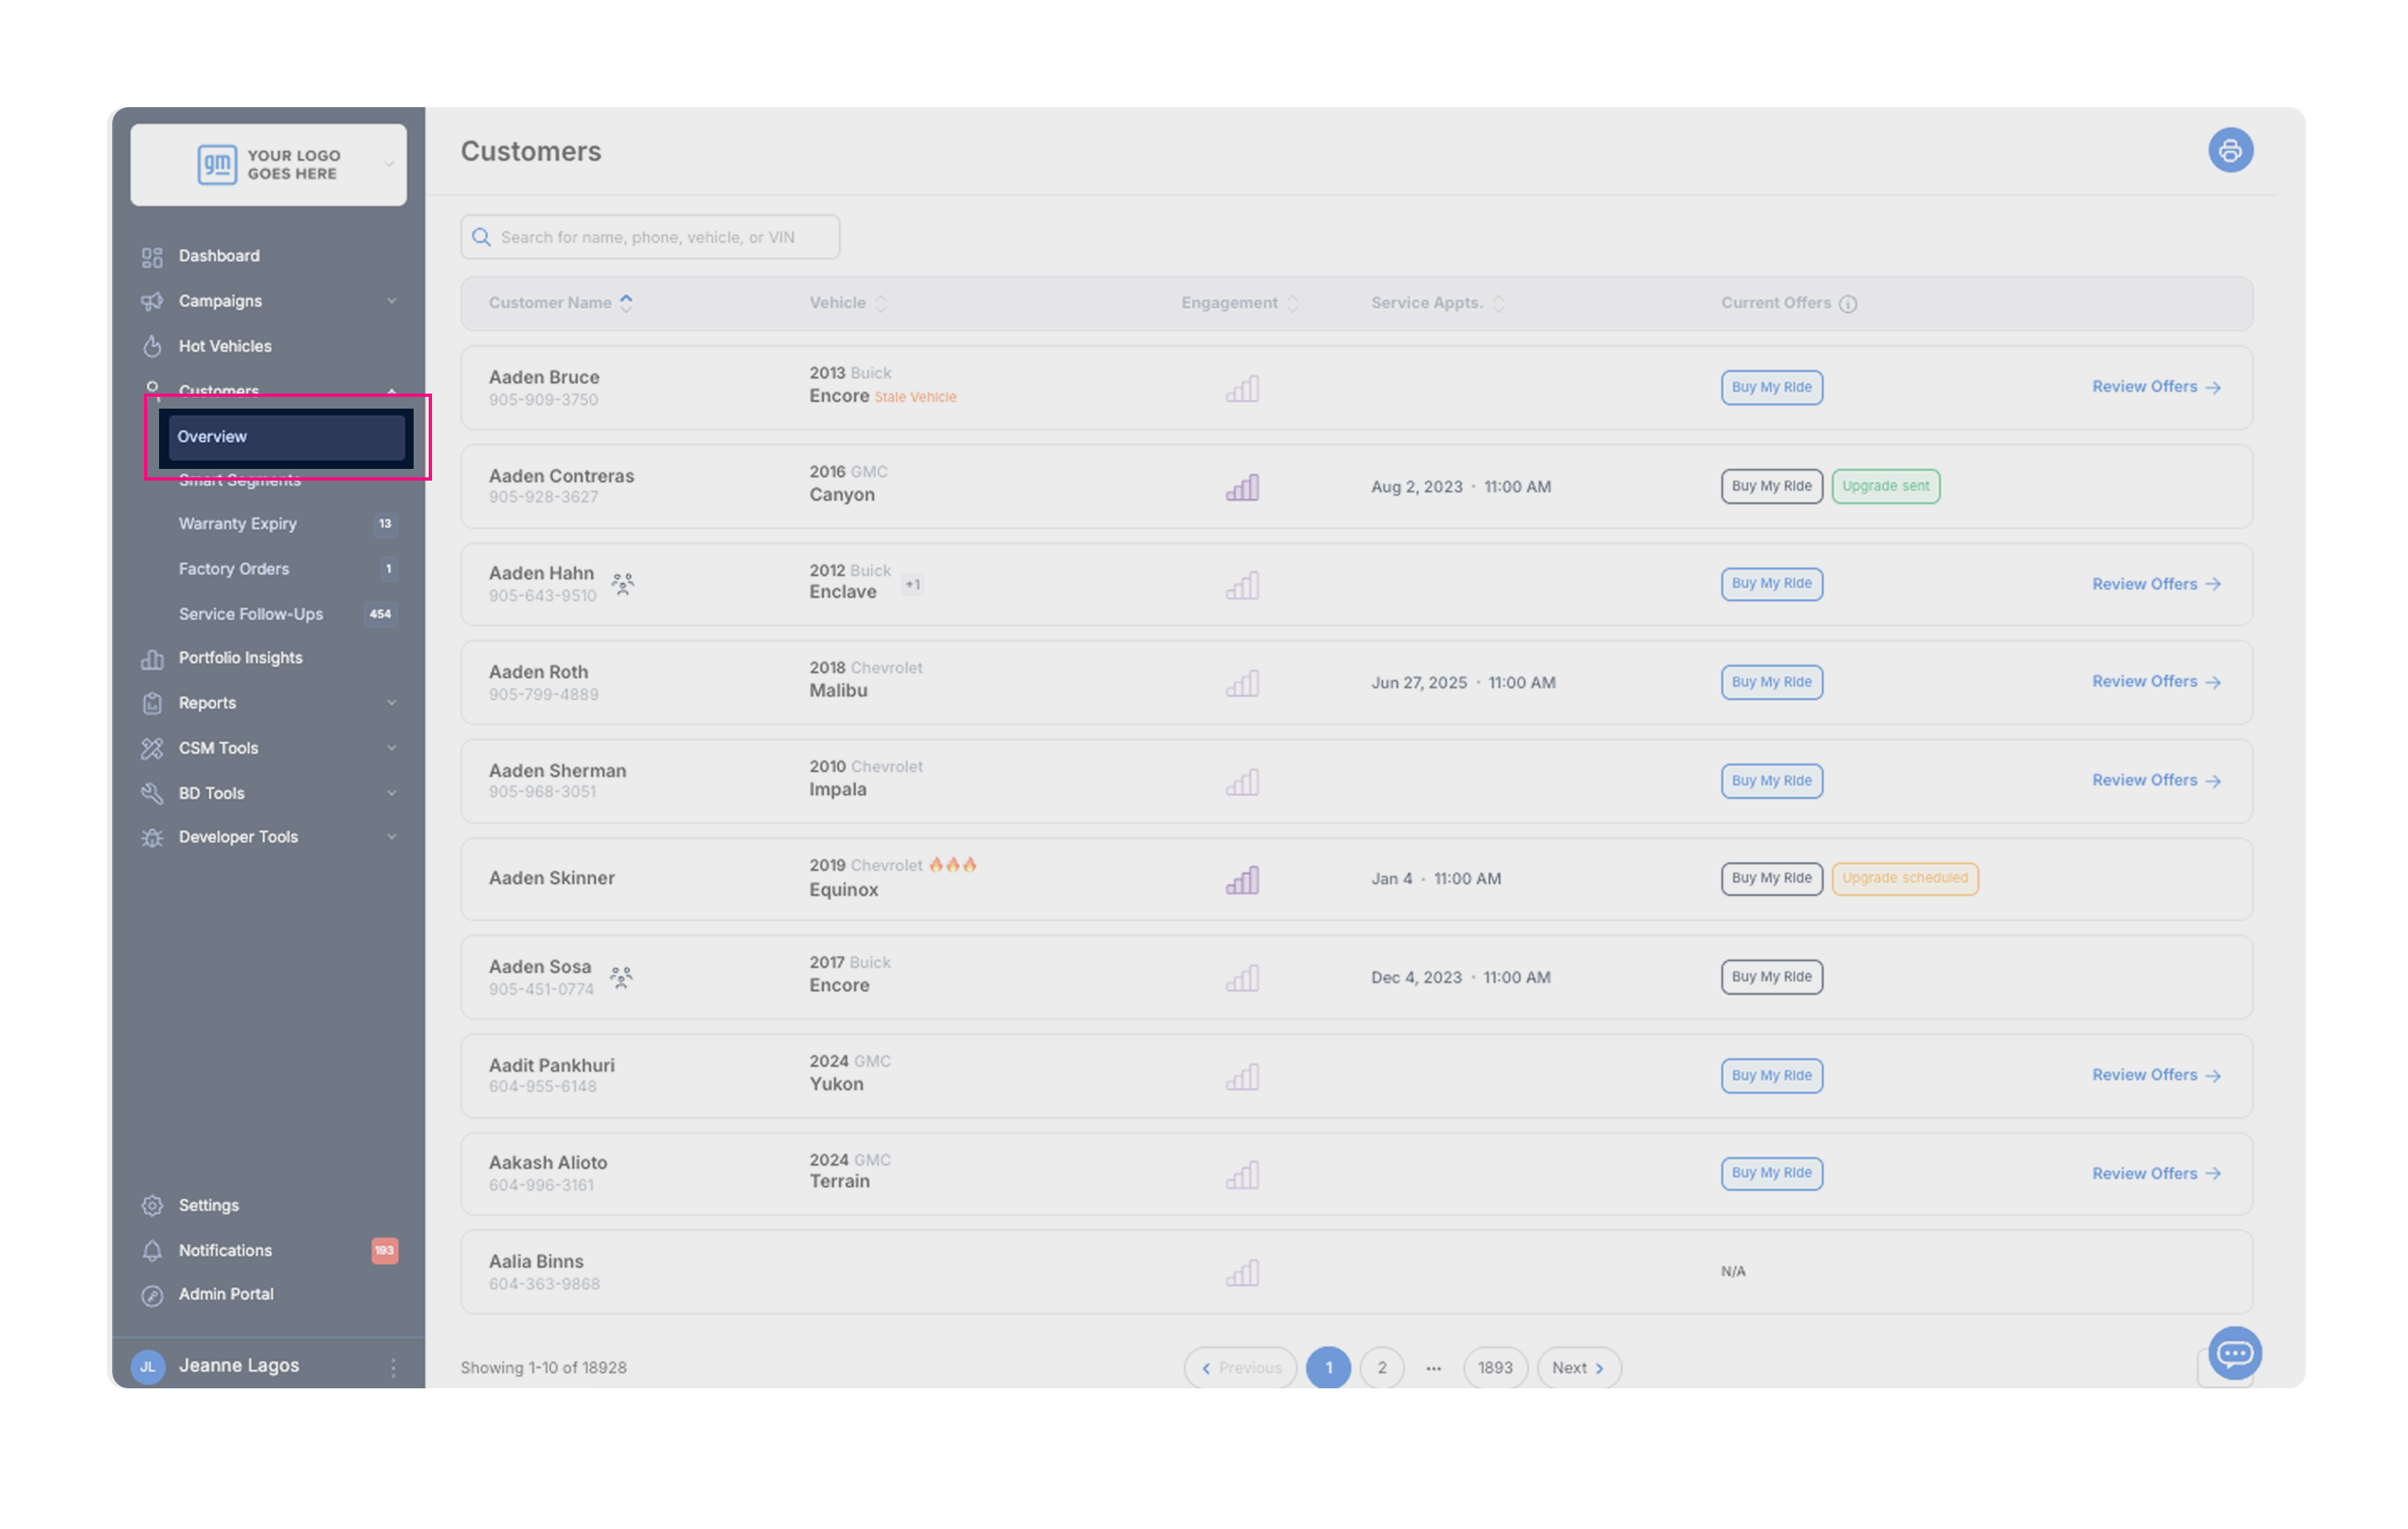
Task: Open the dealership logo dropdown
Action: coord(388,164)
